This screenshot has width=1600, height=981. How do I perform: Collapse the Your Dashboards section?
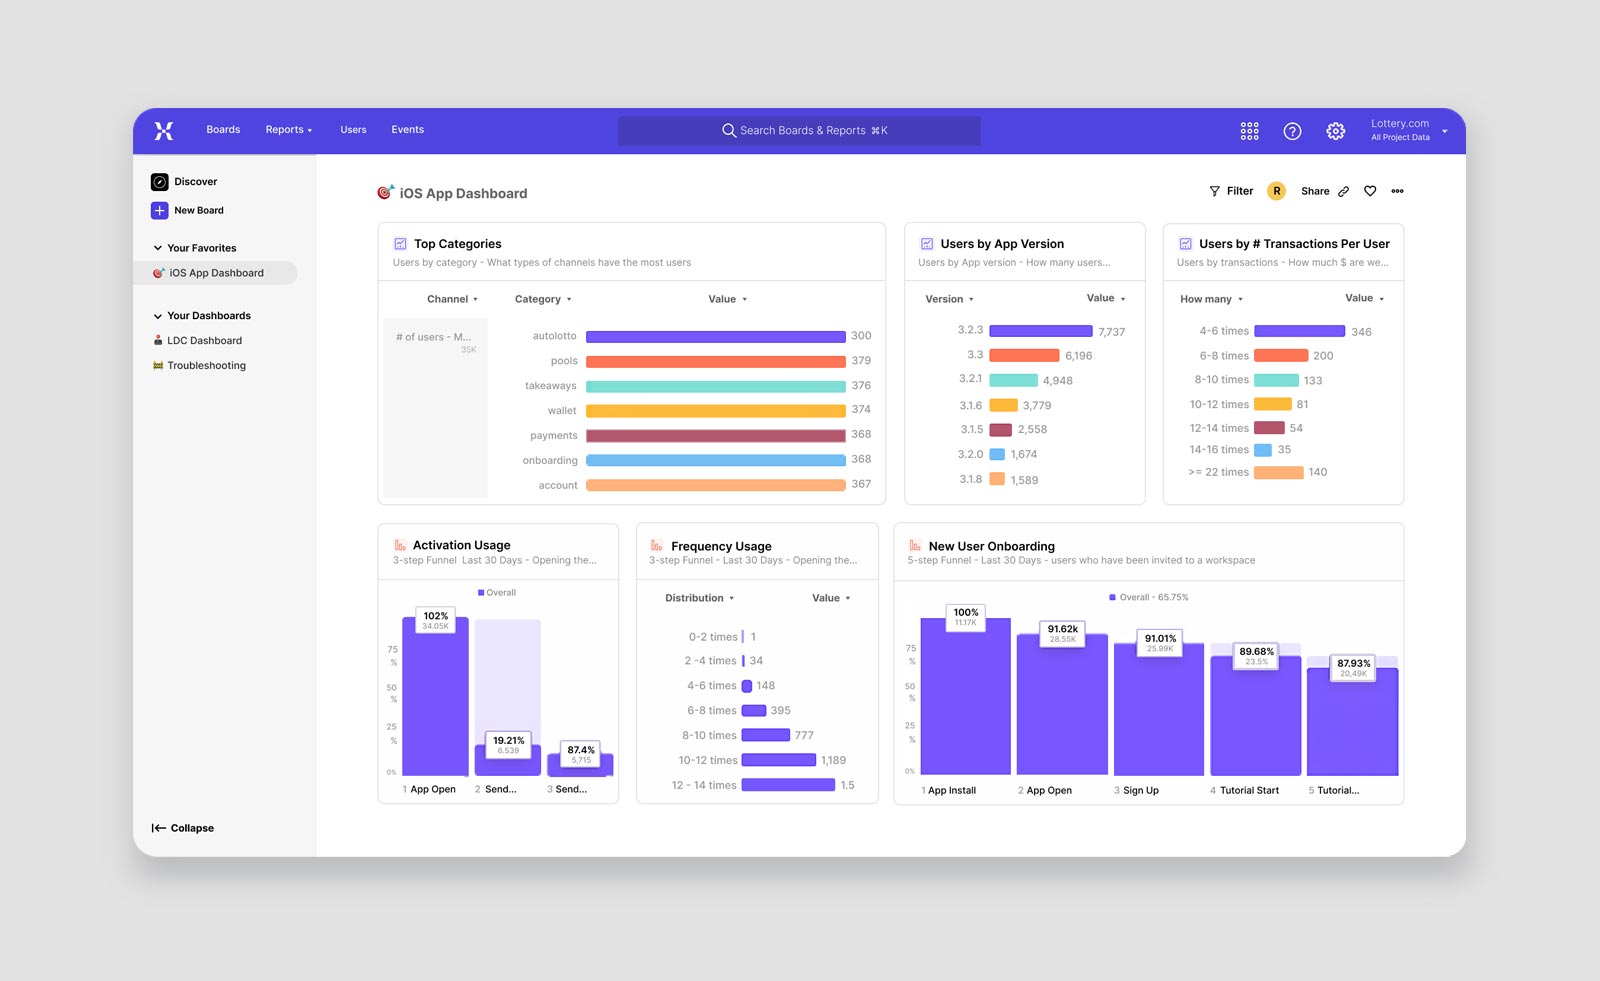[x=157, y=316]
